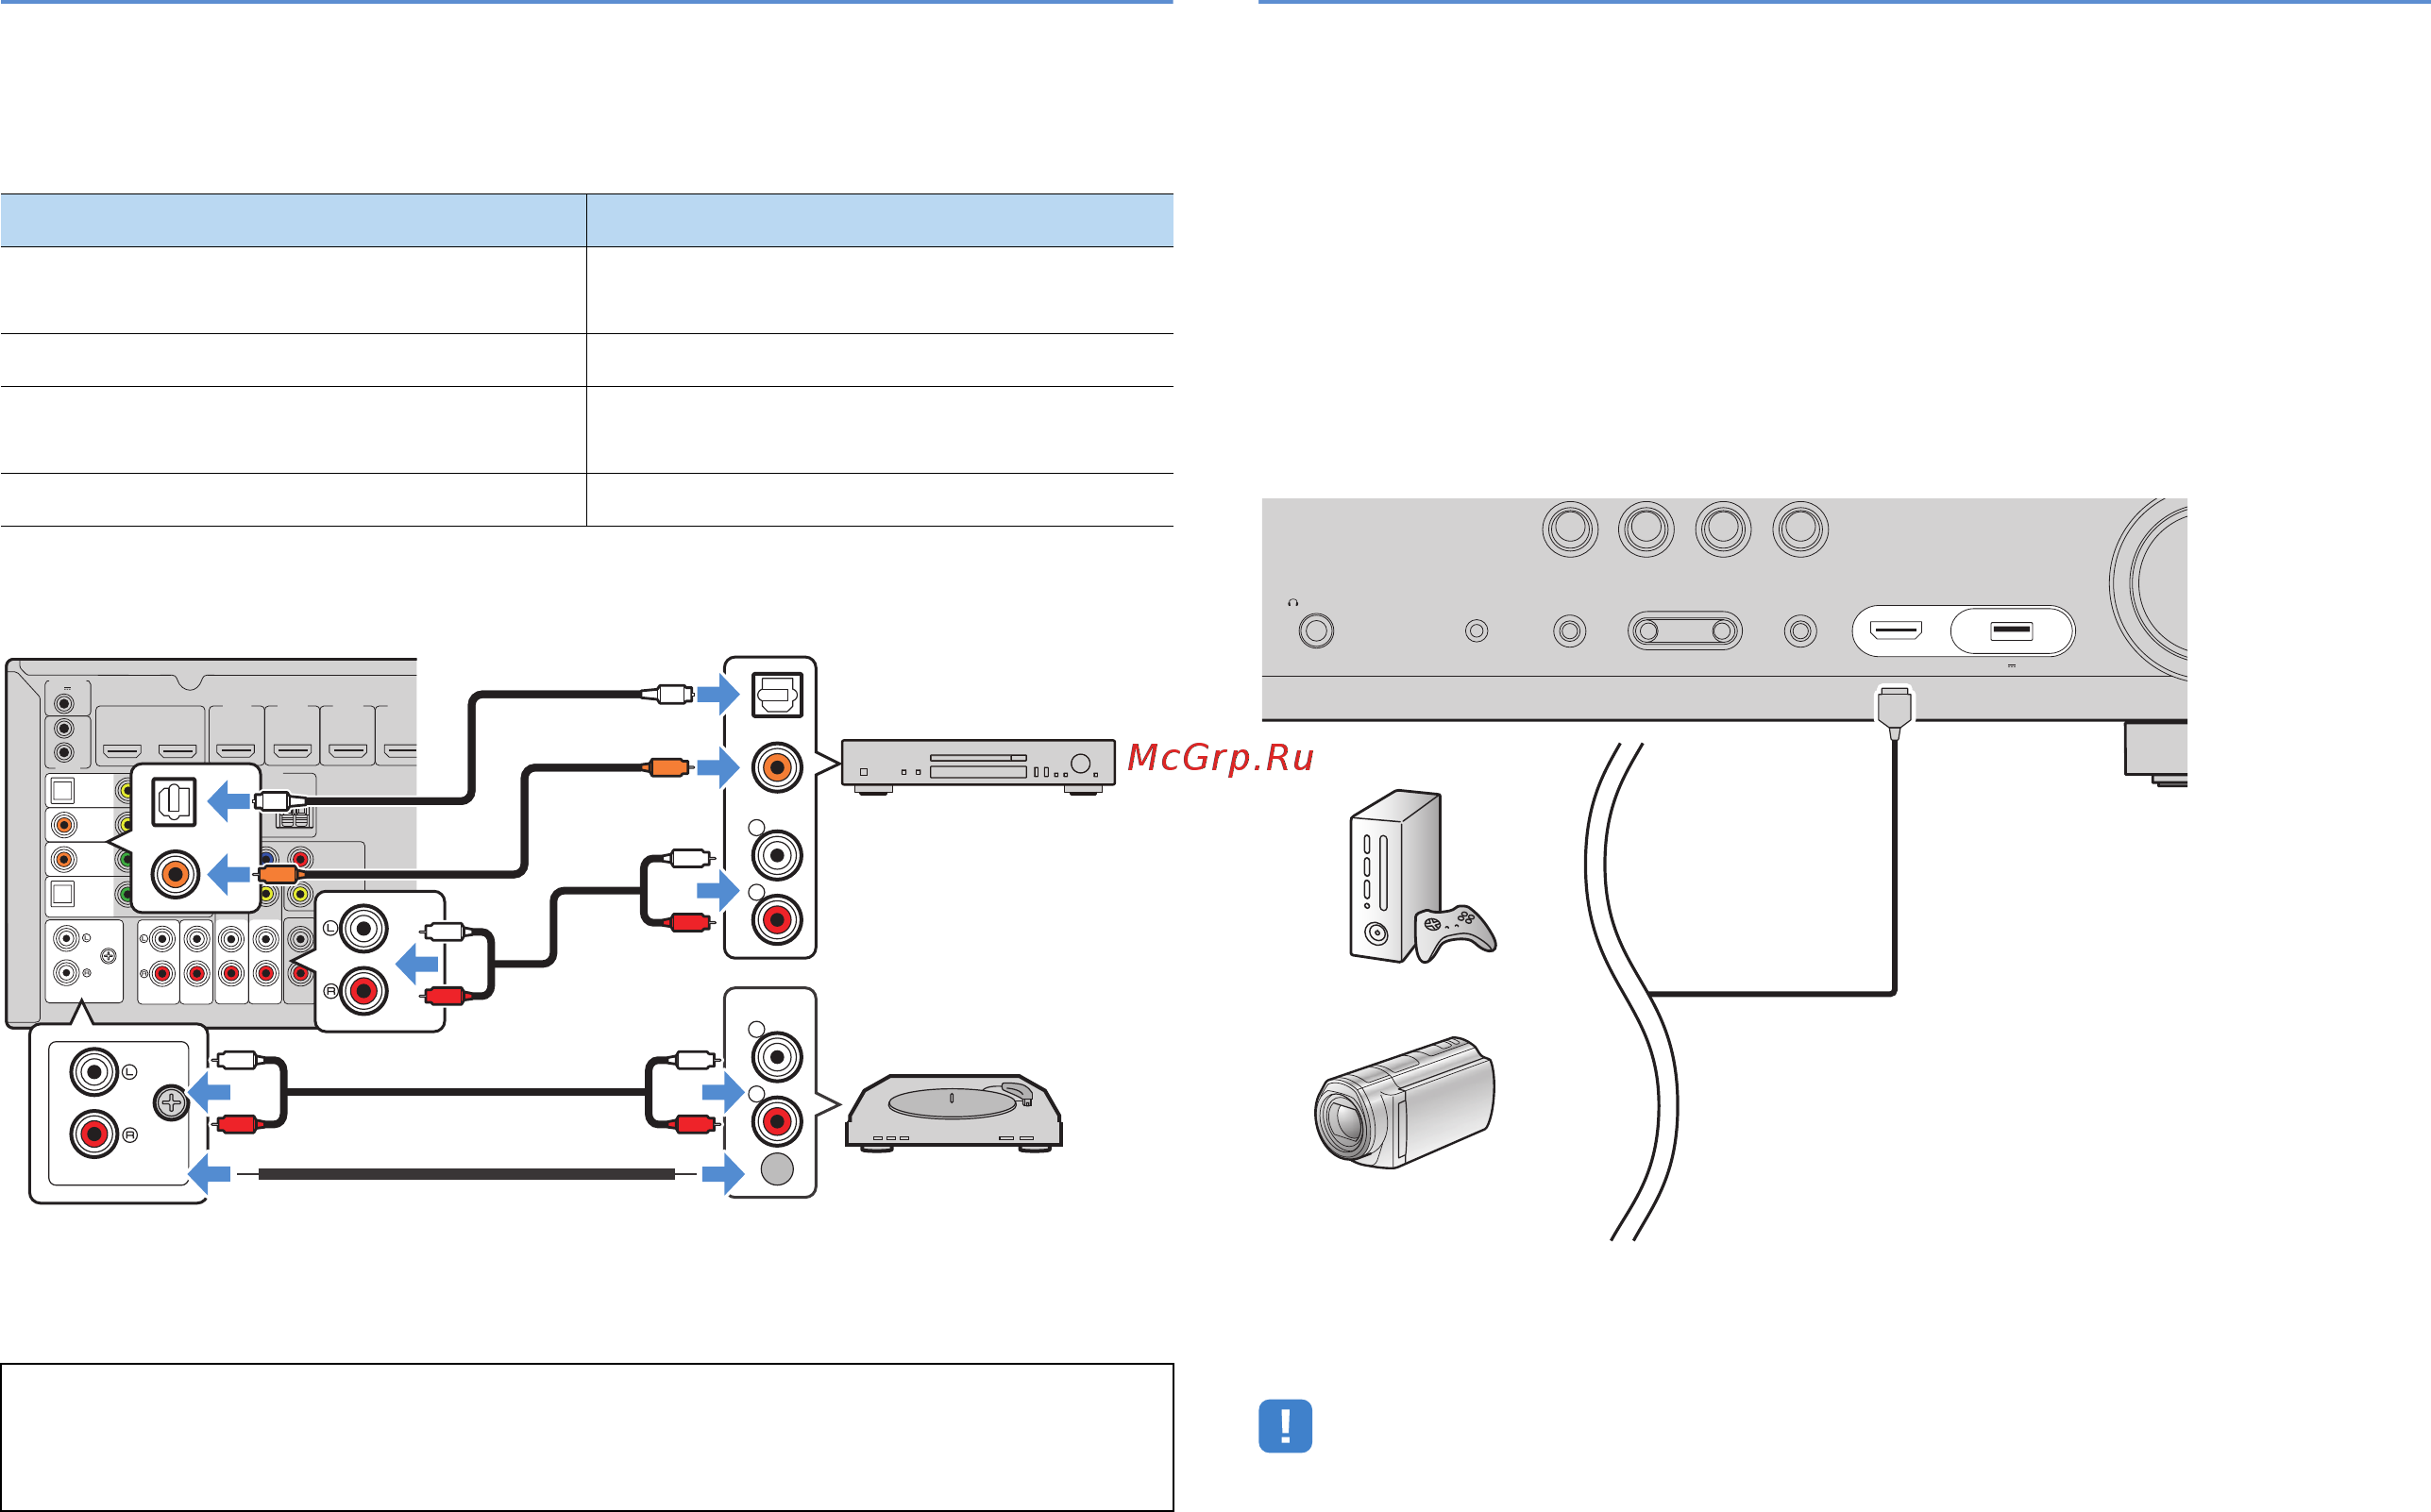Select the game console illustration
The image size is (2431, 1512).
tap(1422, 877)
